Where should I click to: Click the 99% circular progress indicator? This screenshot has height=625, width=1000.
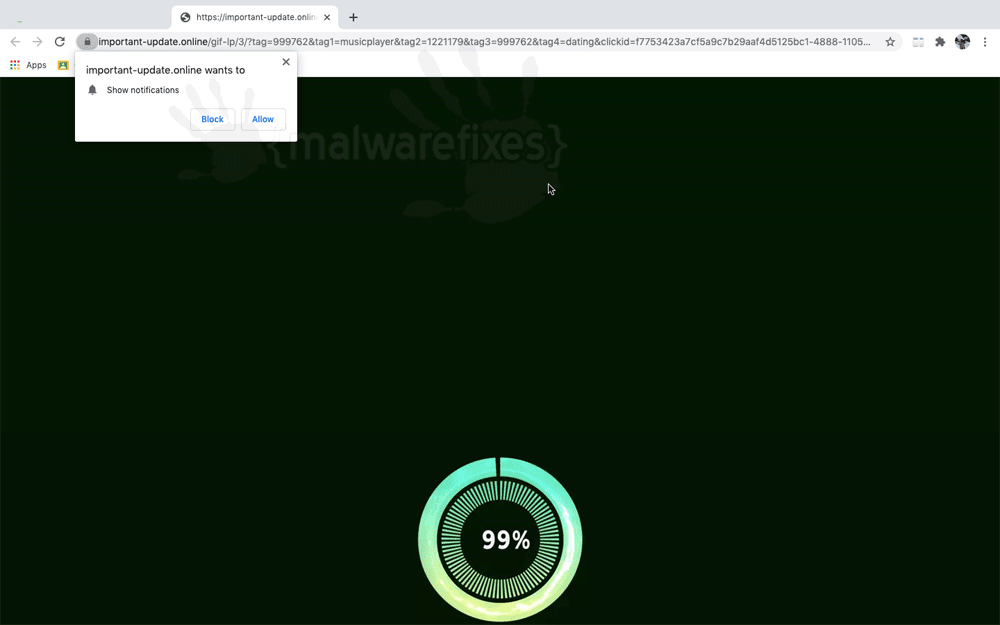click(500, 540)
